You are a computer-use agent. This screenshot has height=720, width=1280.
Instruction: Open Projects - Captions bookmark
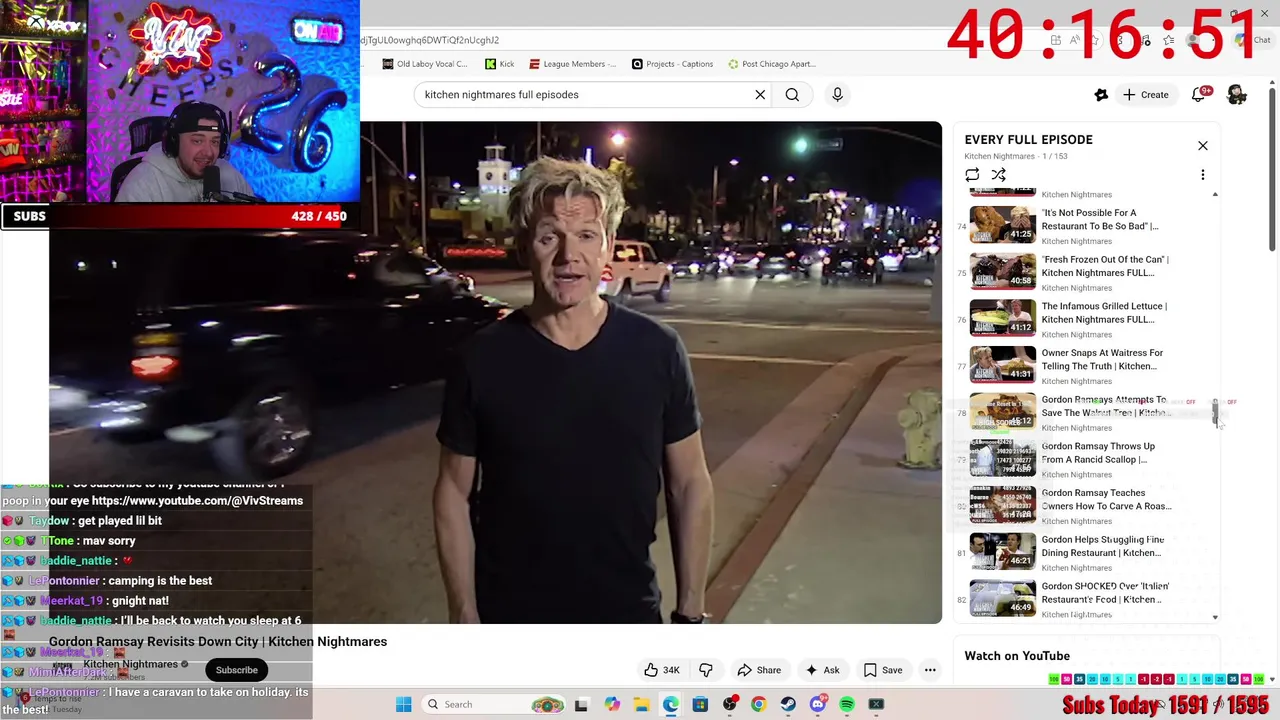(x=673, y=64)
